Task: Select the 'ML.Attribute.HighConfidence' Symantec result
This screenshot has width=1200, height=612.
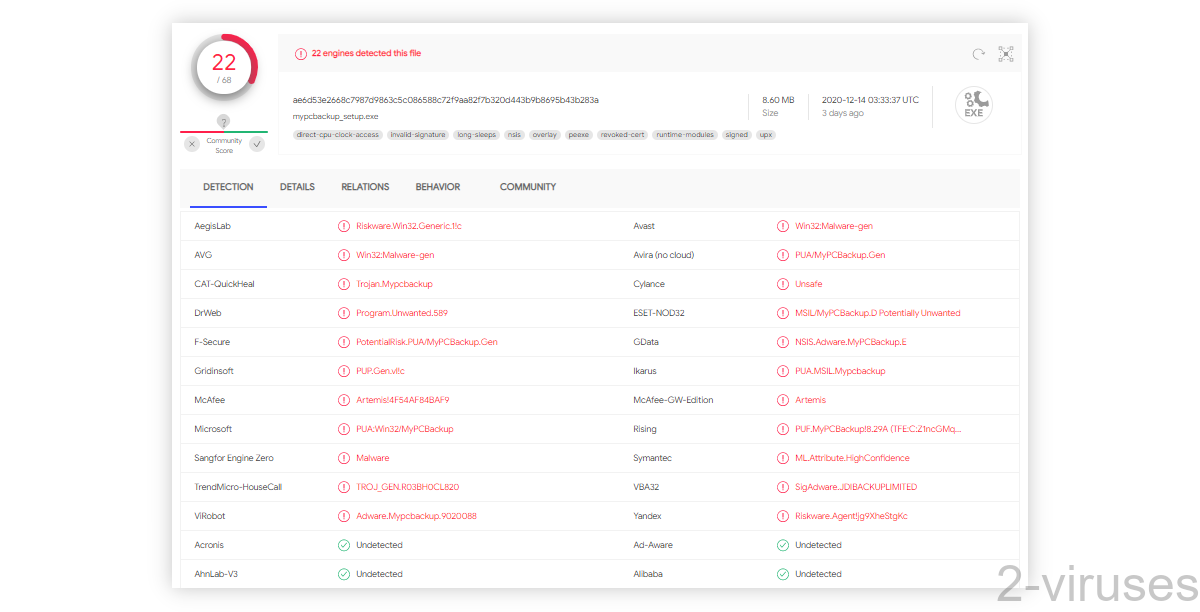Action: pos(852,458)
